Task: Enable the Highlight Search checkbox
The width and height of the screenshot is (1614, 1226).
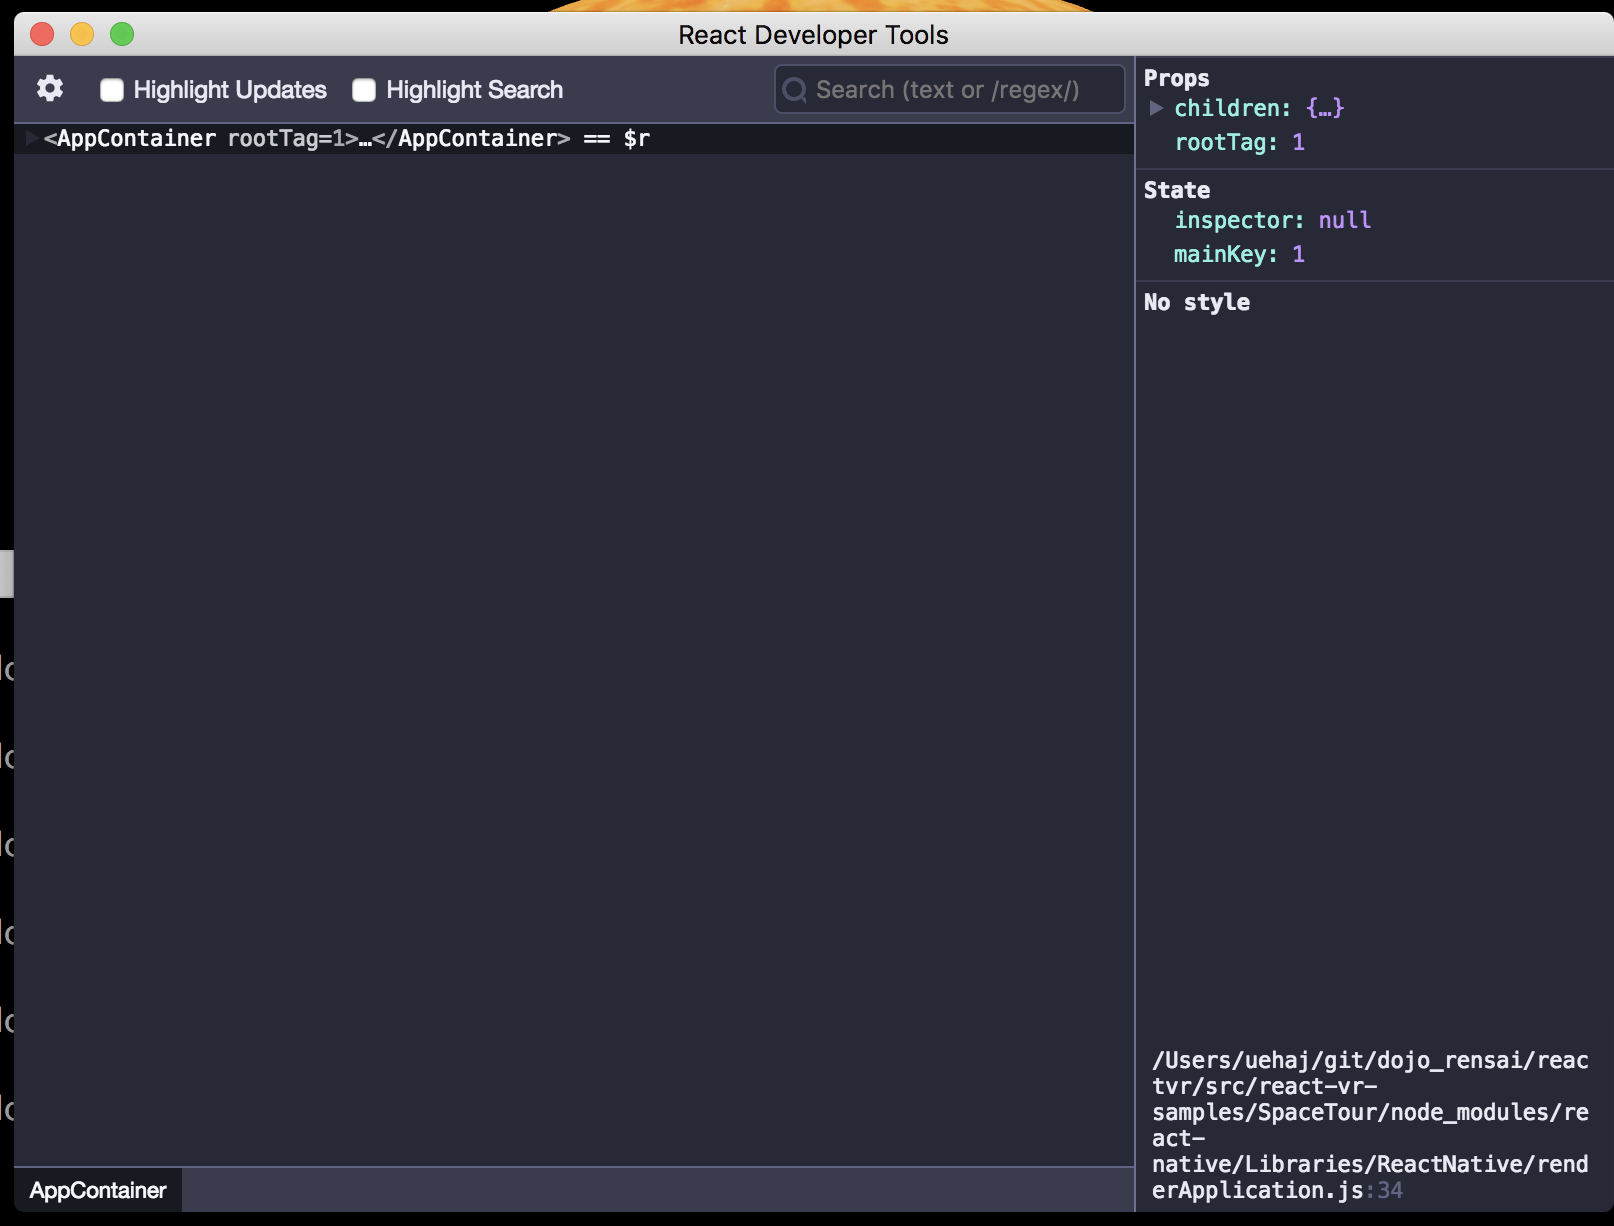Action: pos(364,90)
